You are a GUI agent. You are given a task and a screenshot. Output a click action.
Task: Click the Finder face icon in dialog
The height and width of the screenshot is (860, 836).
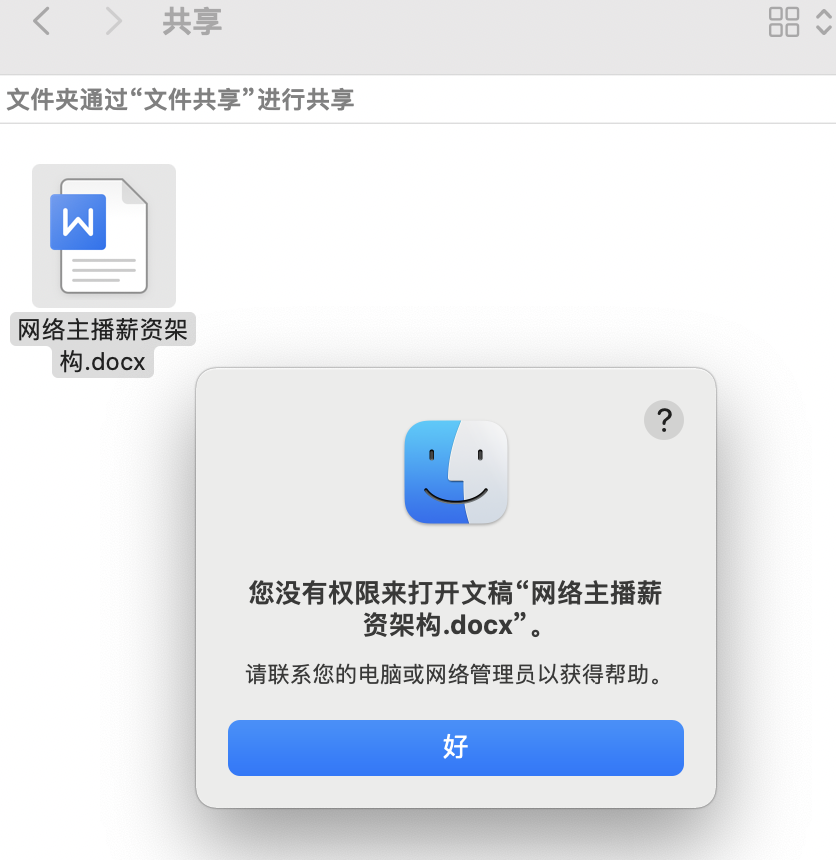pyautogui.click(x=456, y=472)
